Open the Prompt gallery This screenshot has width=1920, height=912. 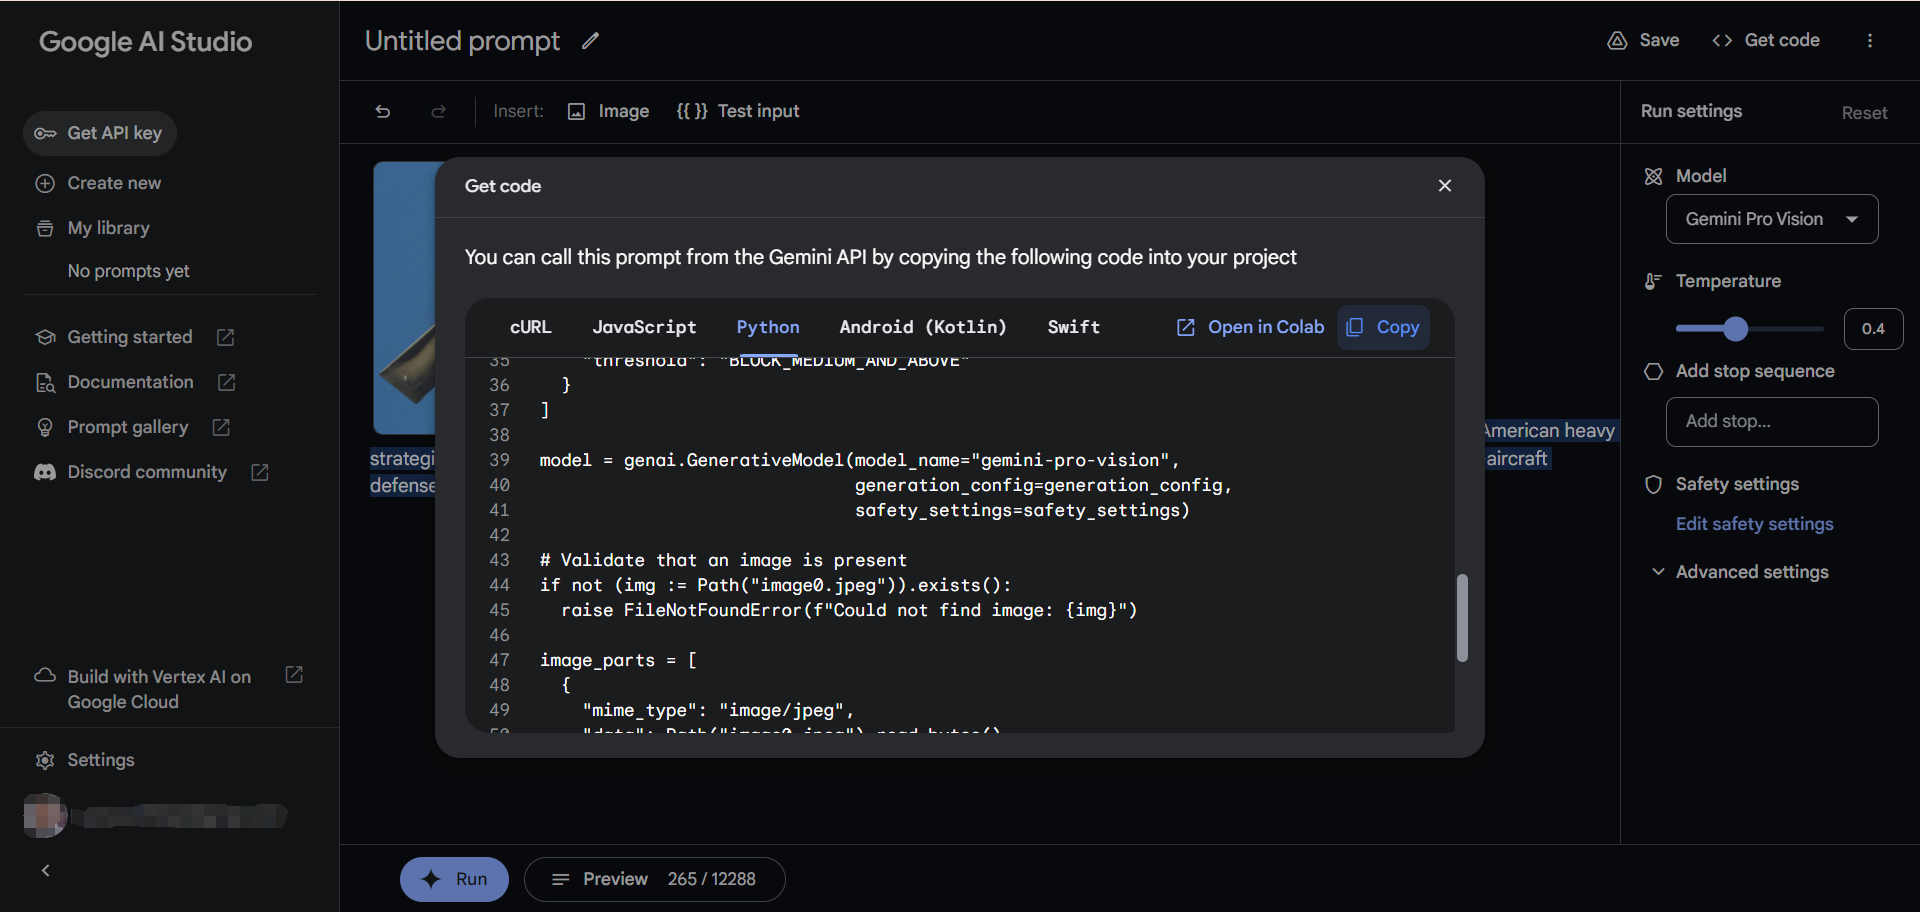tap(127, 427)
